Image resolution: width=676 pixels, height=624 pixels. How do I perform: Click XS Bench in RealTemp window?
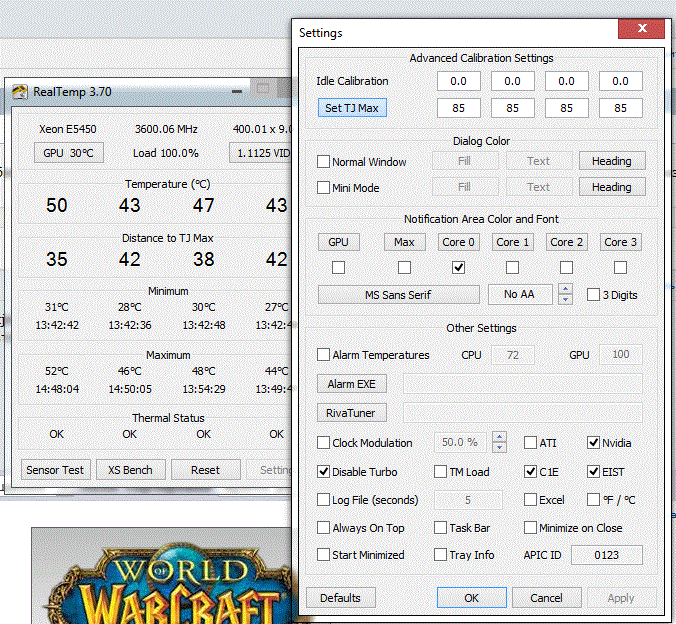pyautogui.click(x=131, y=470)
